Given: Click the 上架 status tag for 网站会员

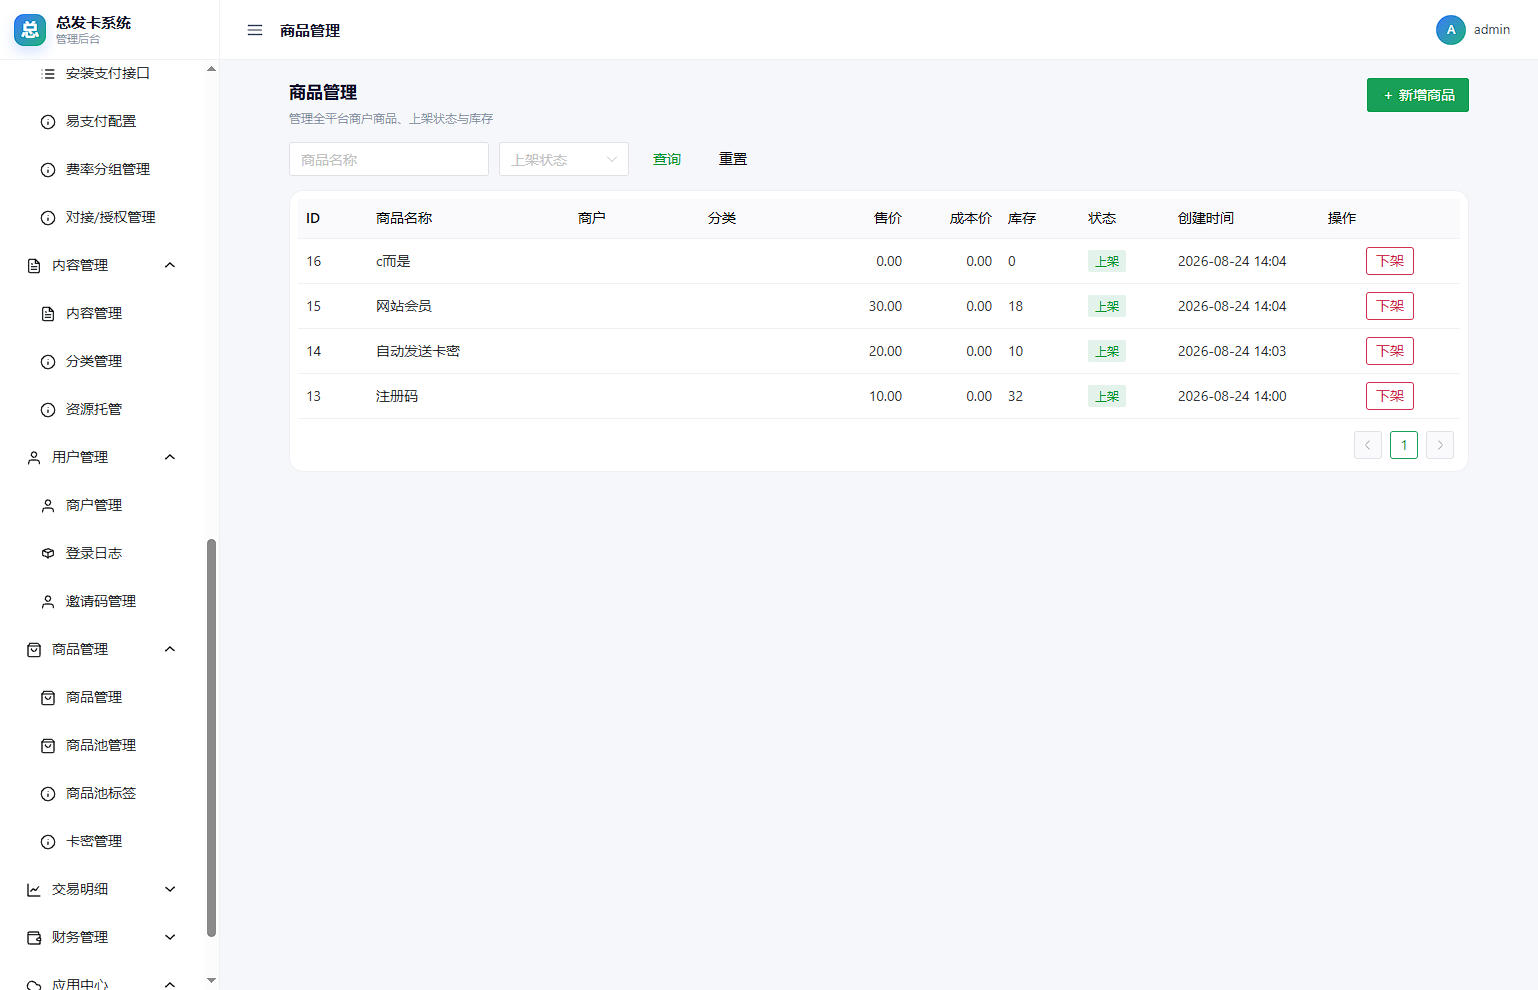Looking at the screenshot, I should coord(1107,306).
